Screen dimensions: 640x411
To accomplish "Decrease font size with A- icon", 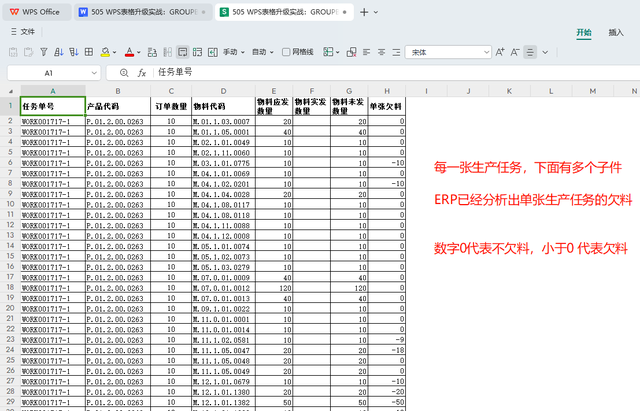I will [x=515, y=52].
